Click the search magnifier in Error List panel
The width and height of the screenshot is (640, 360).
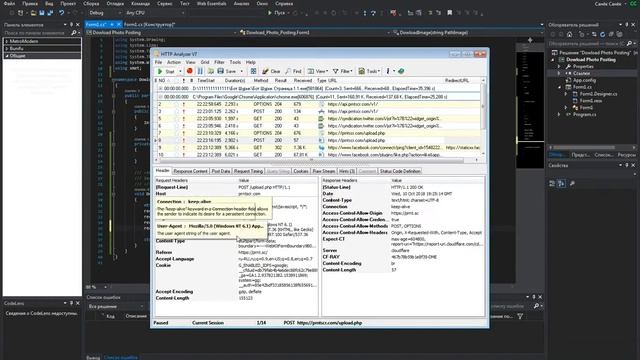[536, 306]
